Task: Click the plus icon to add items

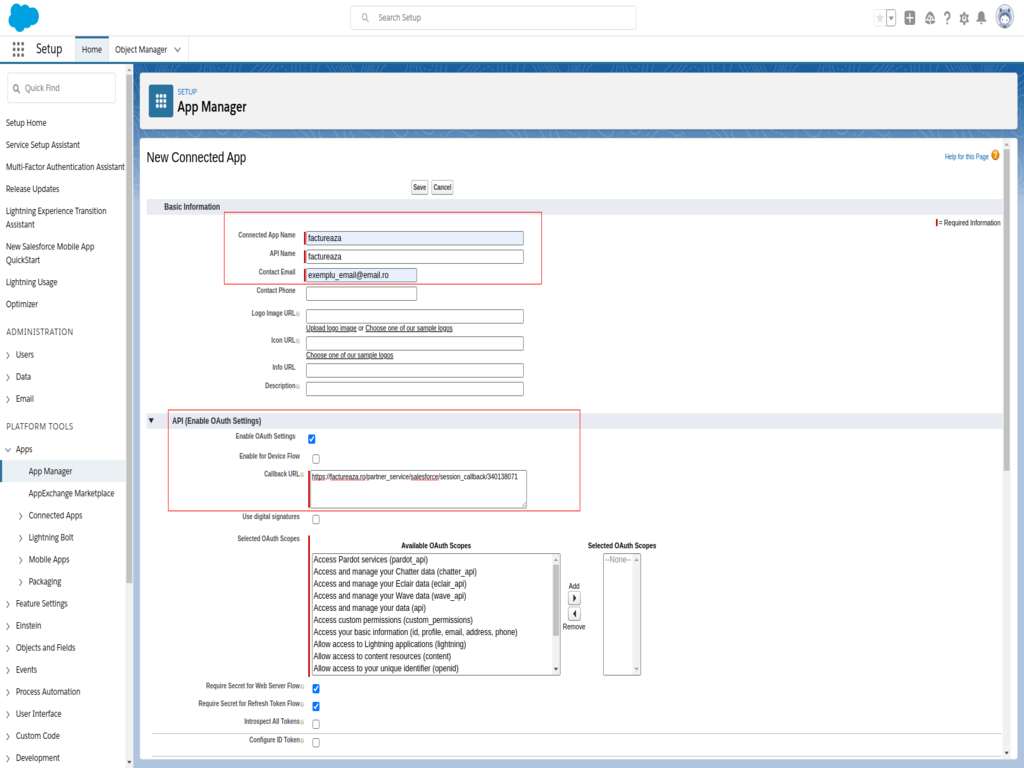Action: 909,17
